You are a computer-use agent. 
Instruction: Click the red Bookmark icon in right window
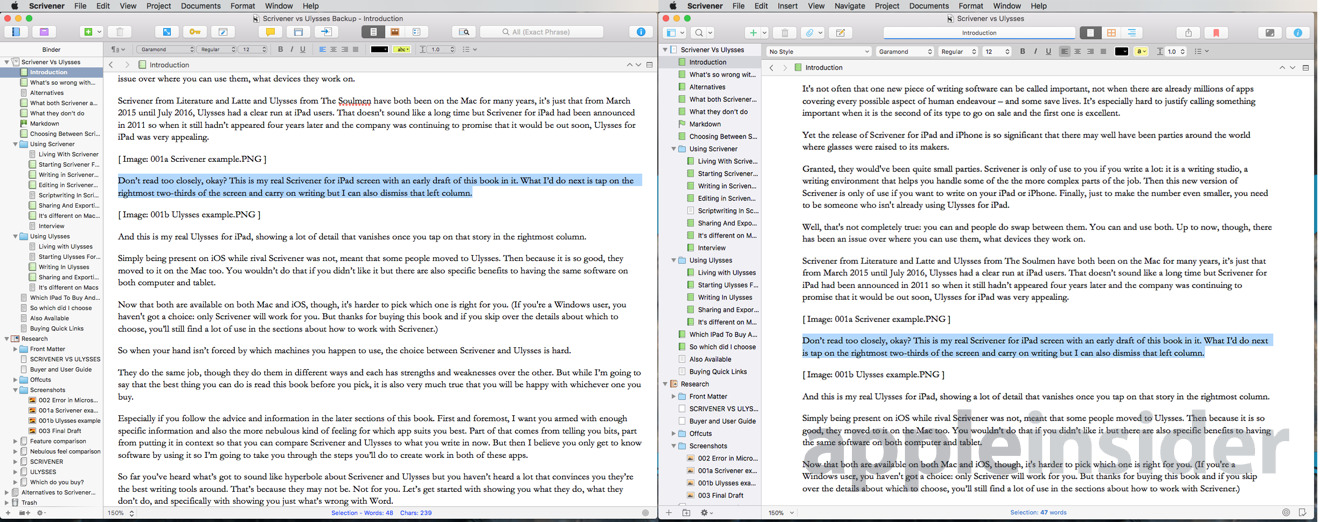click(1216, 33)
